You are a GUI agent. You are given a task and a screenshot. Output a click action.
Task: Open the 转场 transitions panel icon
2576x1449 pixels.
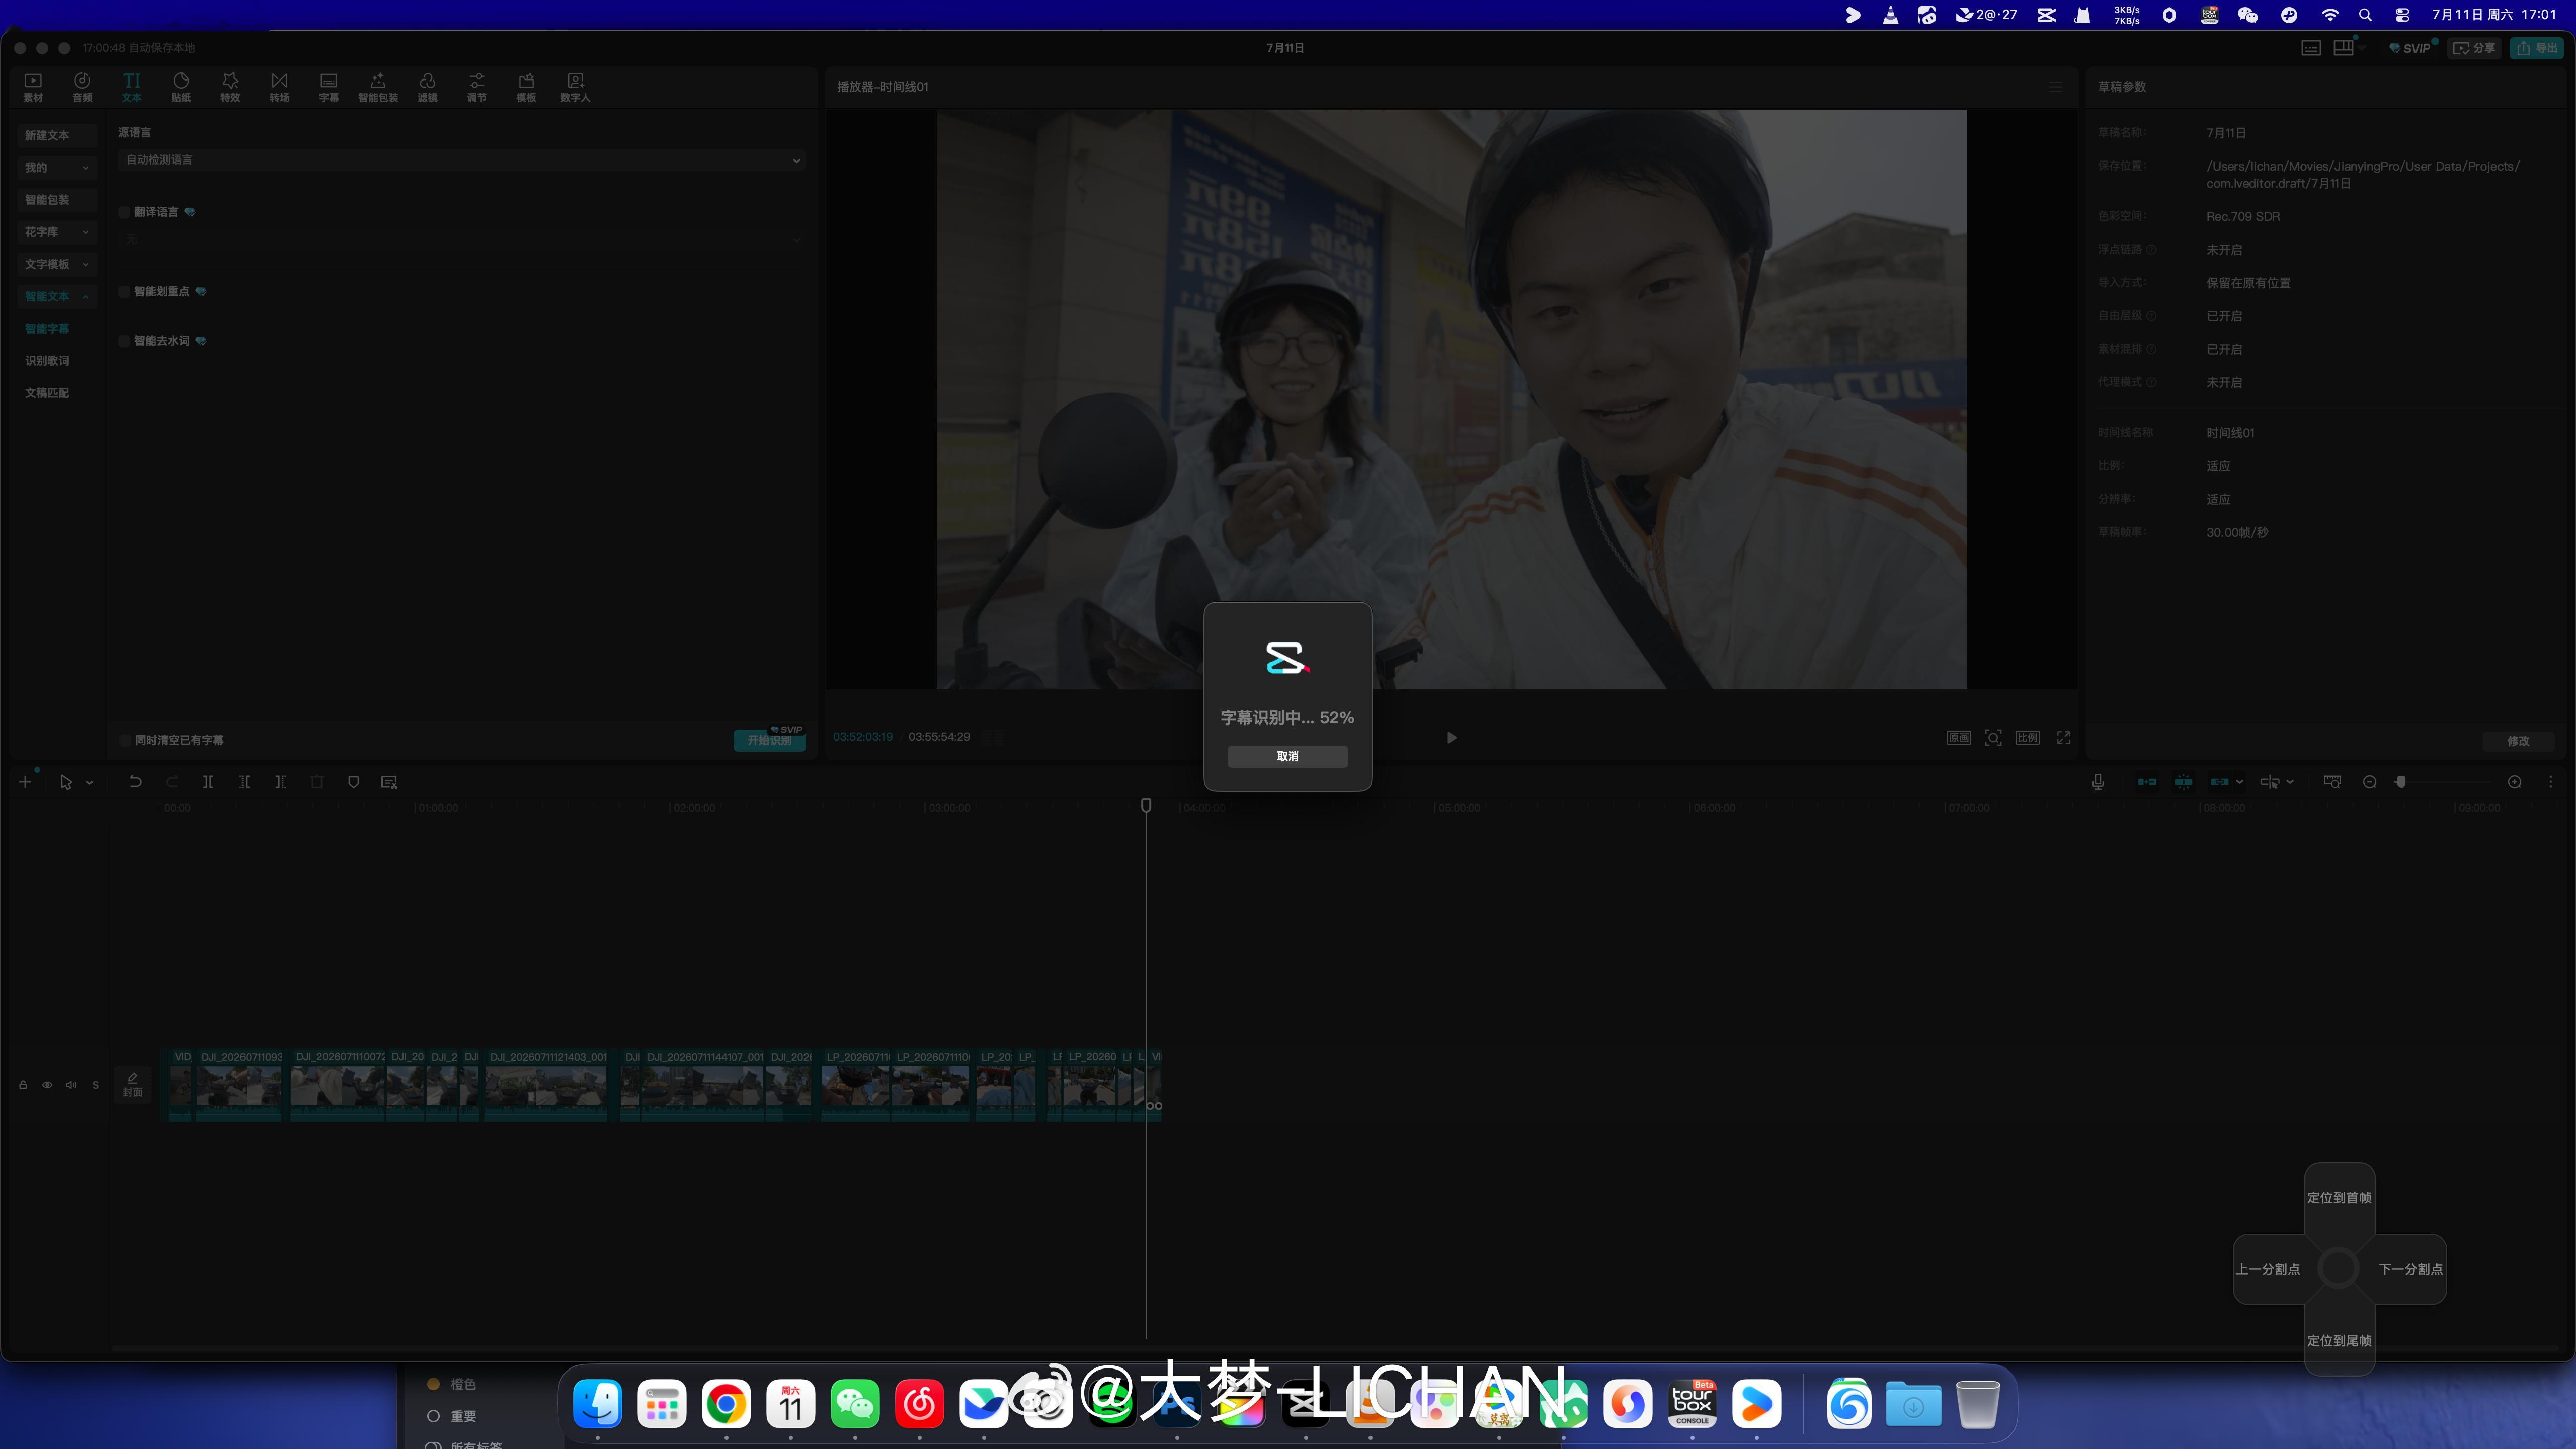coord(279,87)
